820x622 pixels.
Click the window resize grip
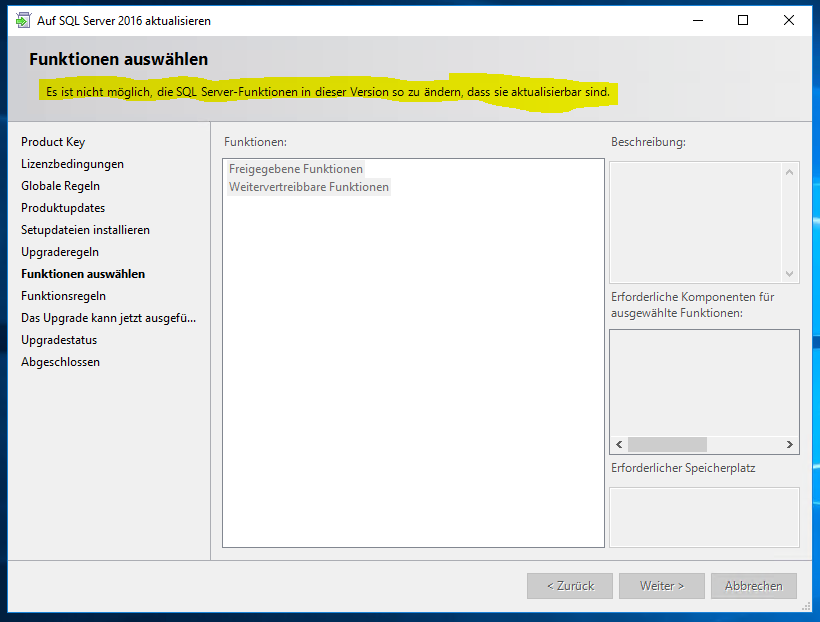coord(806,606)
